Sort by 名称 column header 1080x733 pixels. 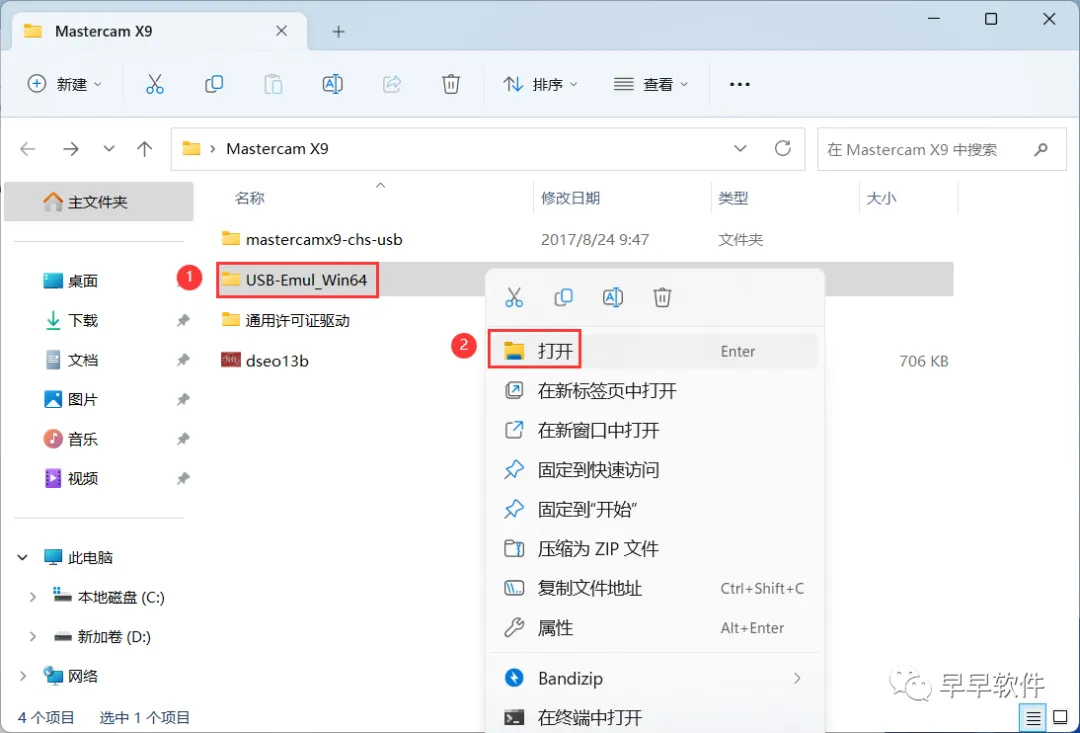(249, 198)
